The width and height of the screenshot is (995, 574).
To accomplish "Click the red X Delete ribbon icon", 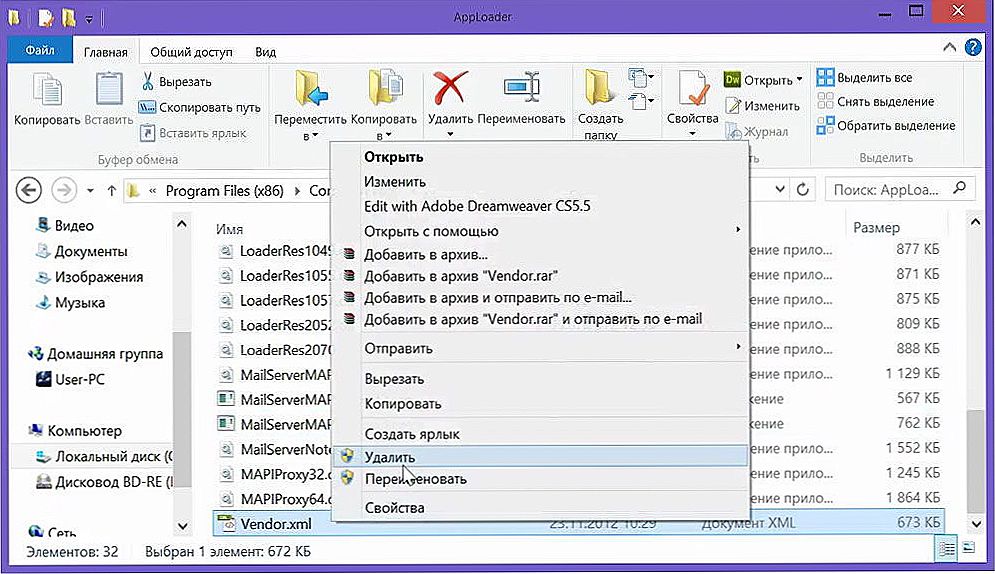I will tap(450, 90).
